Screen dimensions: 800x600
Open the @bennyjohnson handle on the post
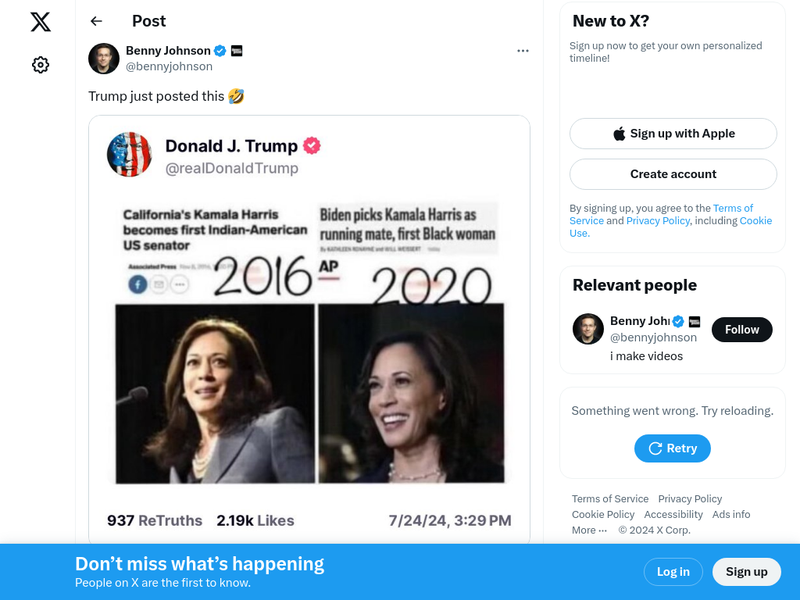pyautogui.click(x=169, y=67)
